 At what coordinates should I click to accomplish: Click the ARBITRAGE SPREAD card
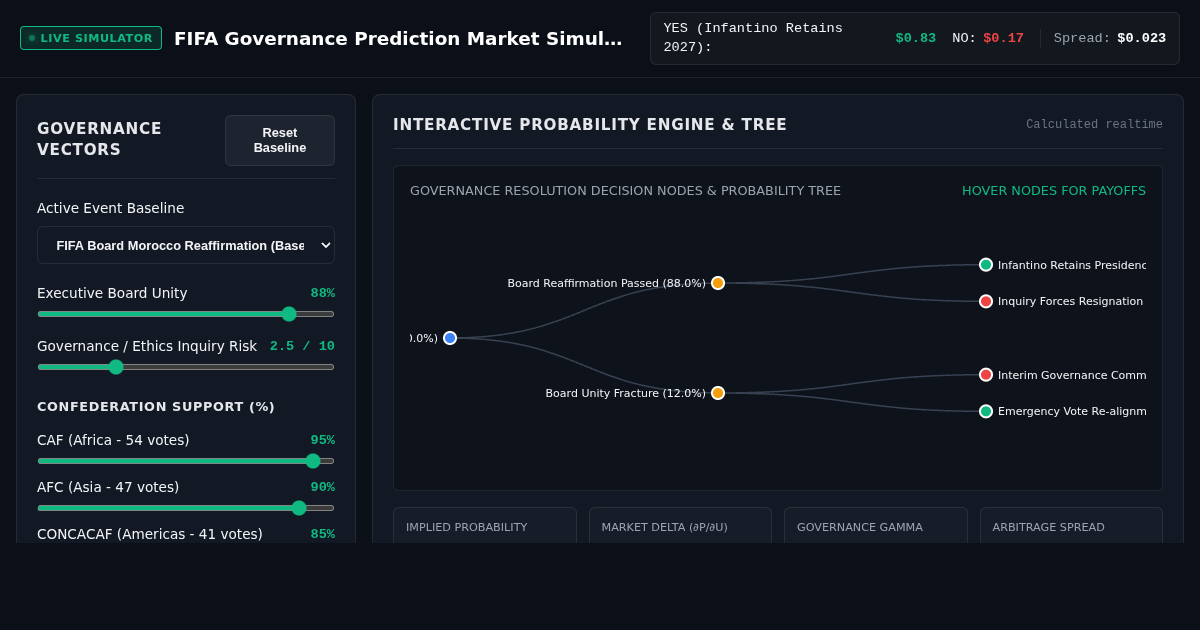pyautogui.click(x=1071, y=525)
